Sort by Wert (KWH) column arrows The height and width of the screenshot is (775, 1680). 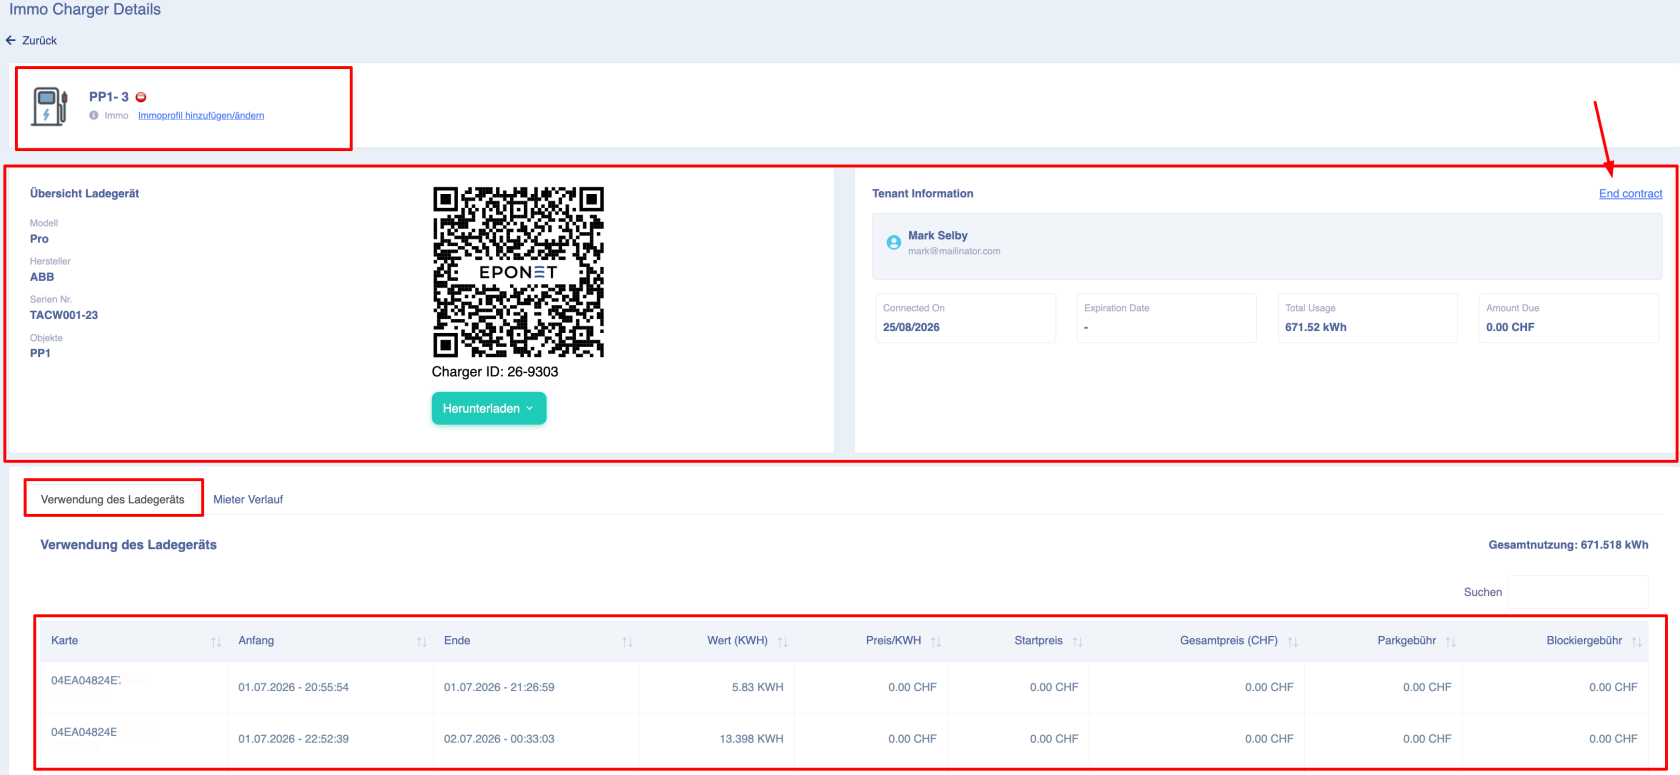(x=783, y=641)
